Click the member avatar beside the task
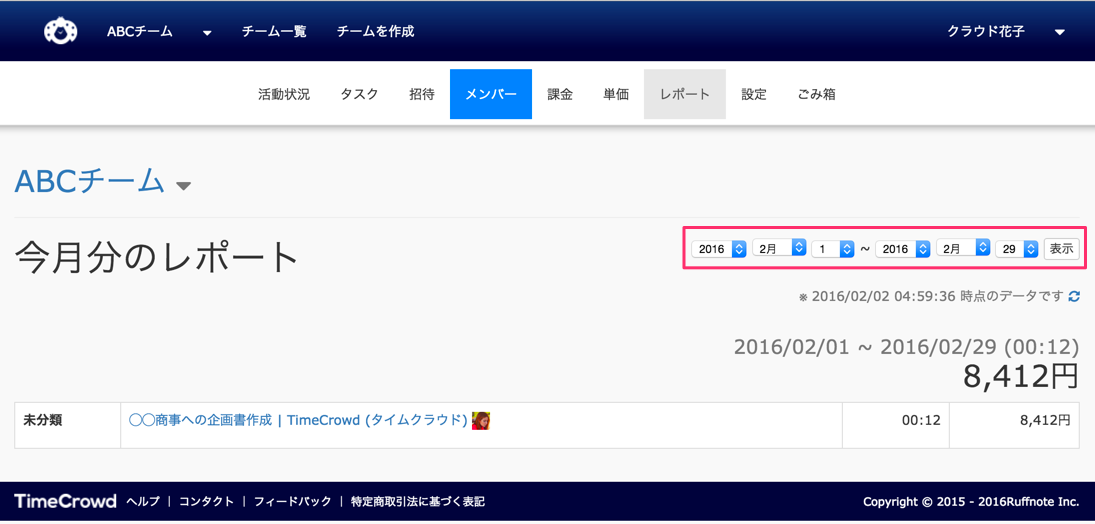 pos(481,421)
